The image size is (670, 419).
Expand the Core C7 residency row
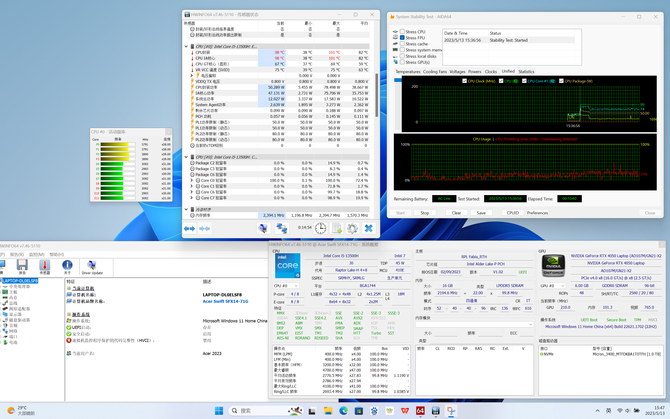(x=192, y=198)
